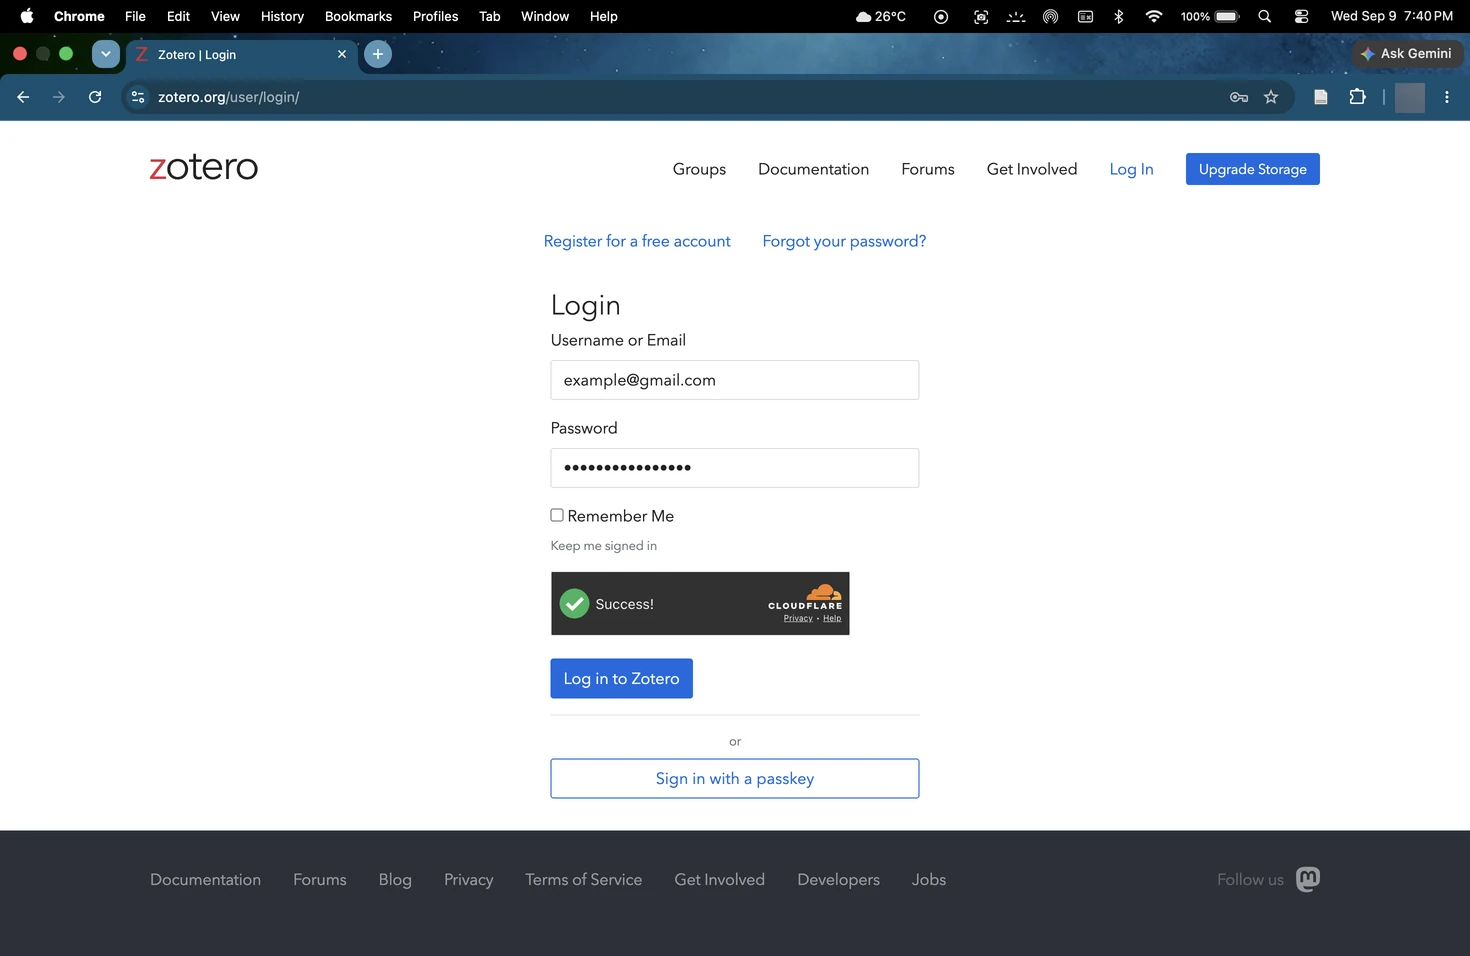Open the Apple menu
This screenshot has height=956, width=1470.
tap(27, 16)
